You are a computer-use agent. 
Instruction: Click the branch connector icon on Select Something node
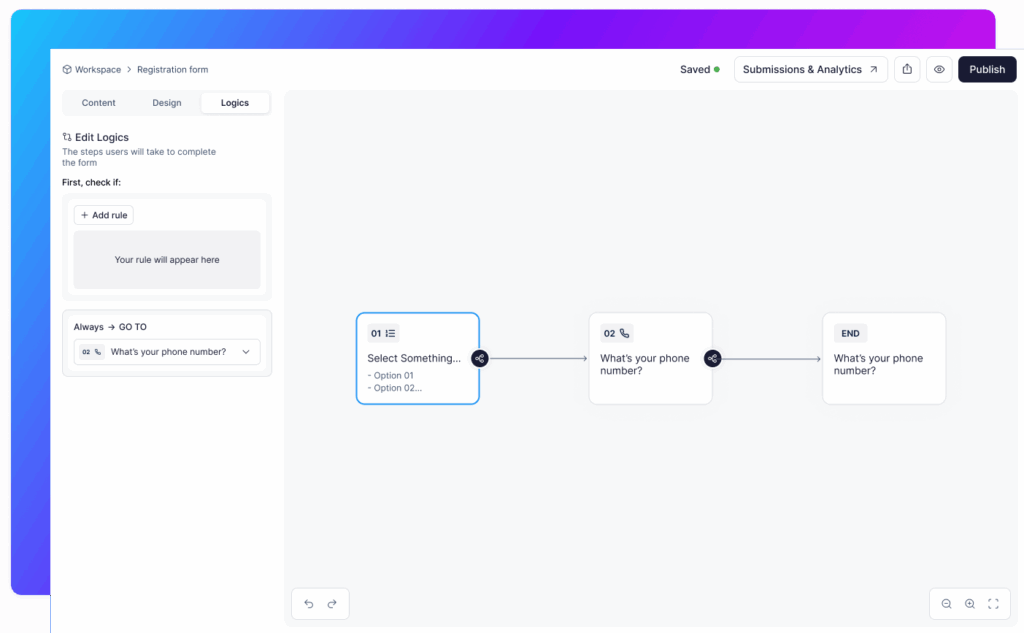[x=479, y=357]
